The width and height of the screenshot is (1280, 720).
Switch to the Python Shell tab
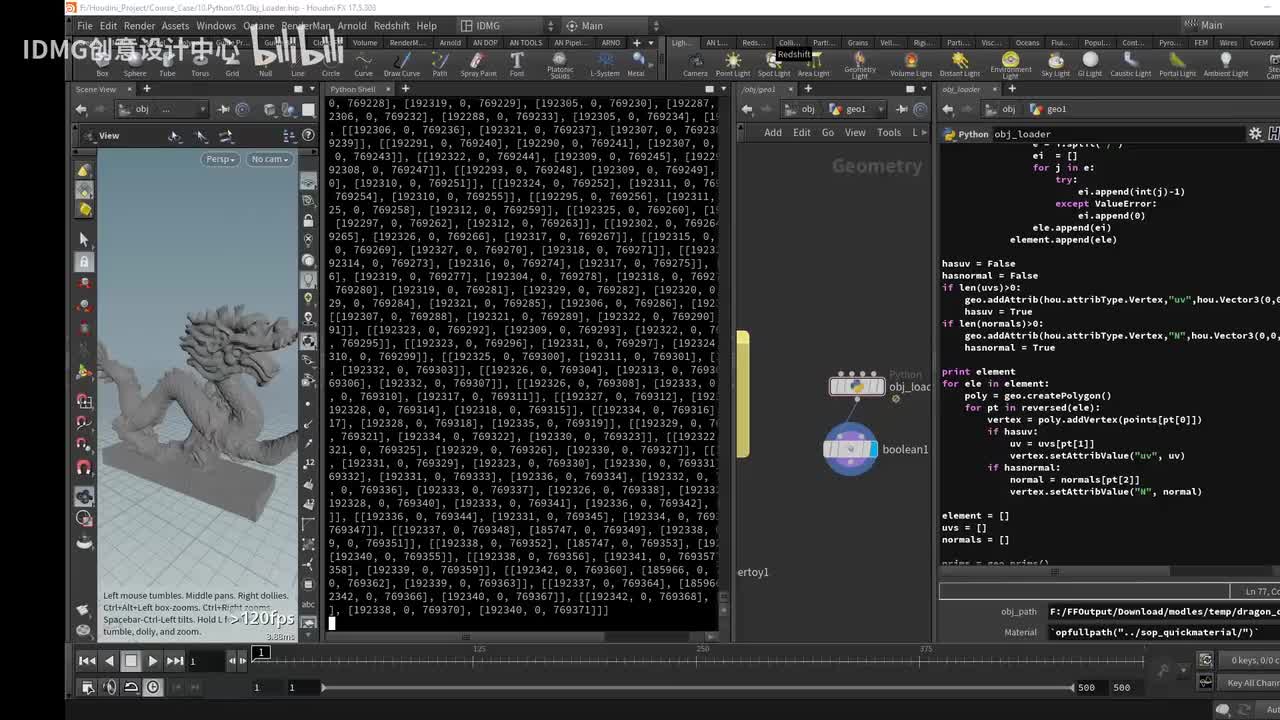coord(353,89)
